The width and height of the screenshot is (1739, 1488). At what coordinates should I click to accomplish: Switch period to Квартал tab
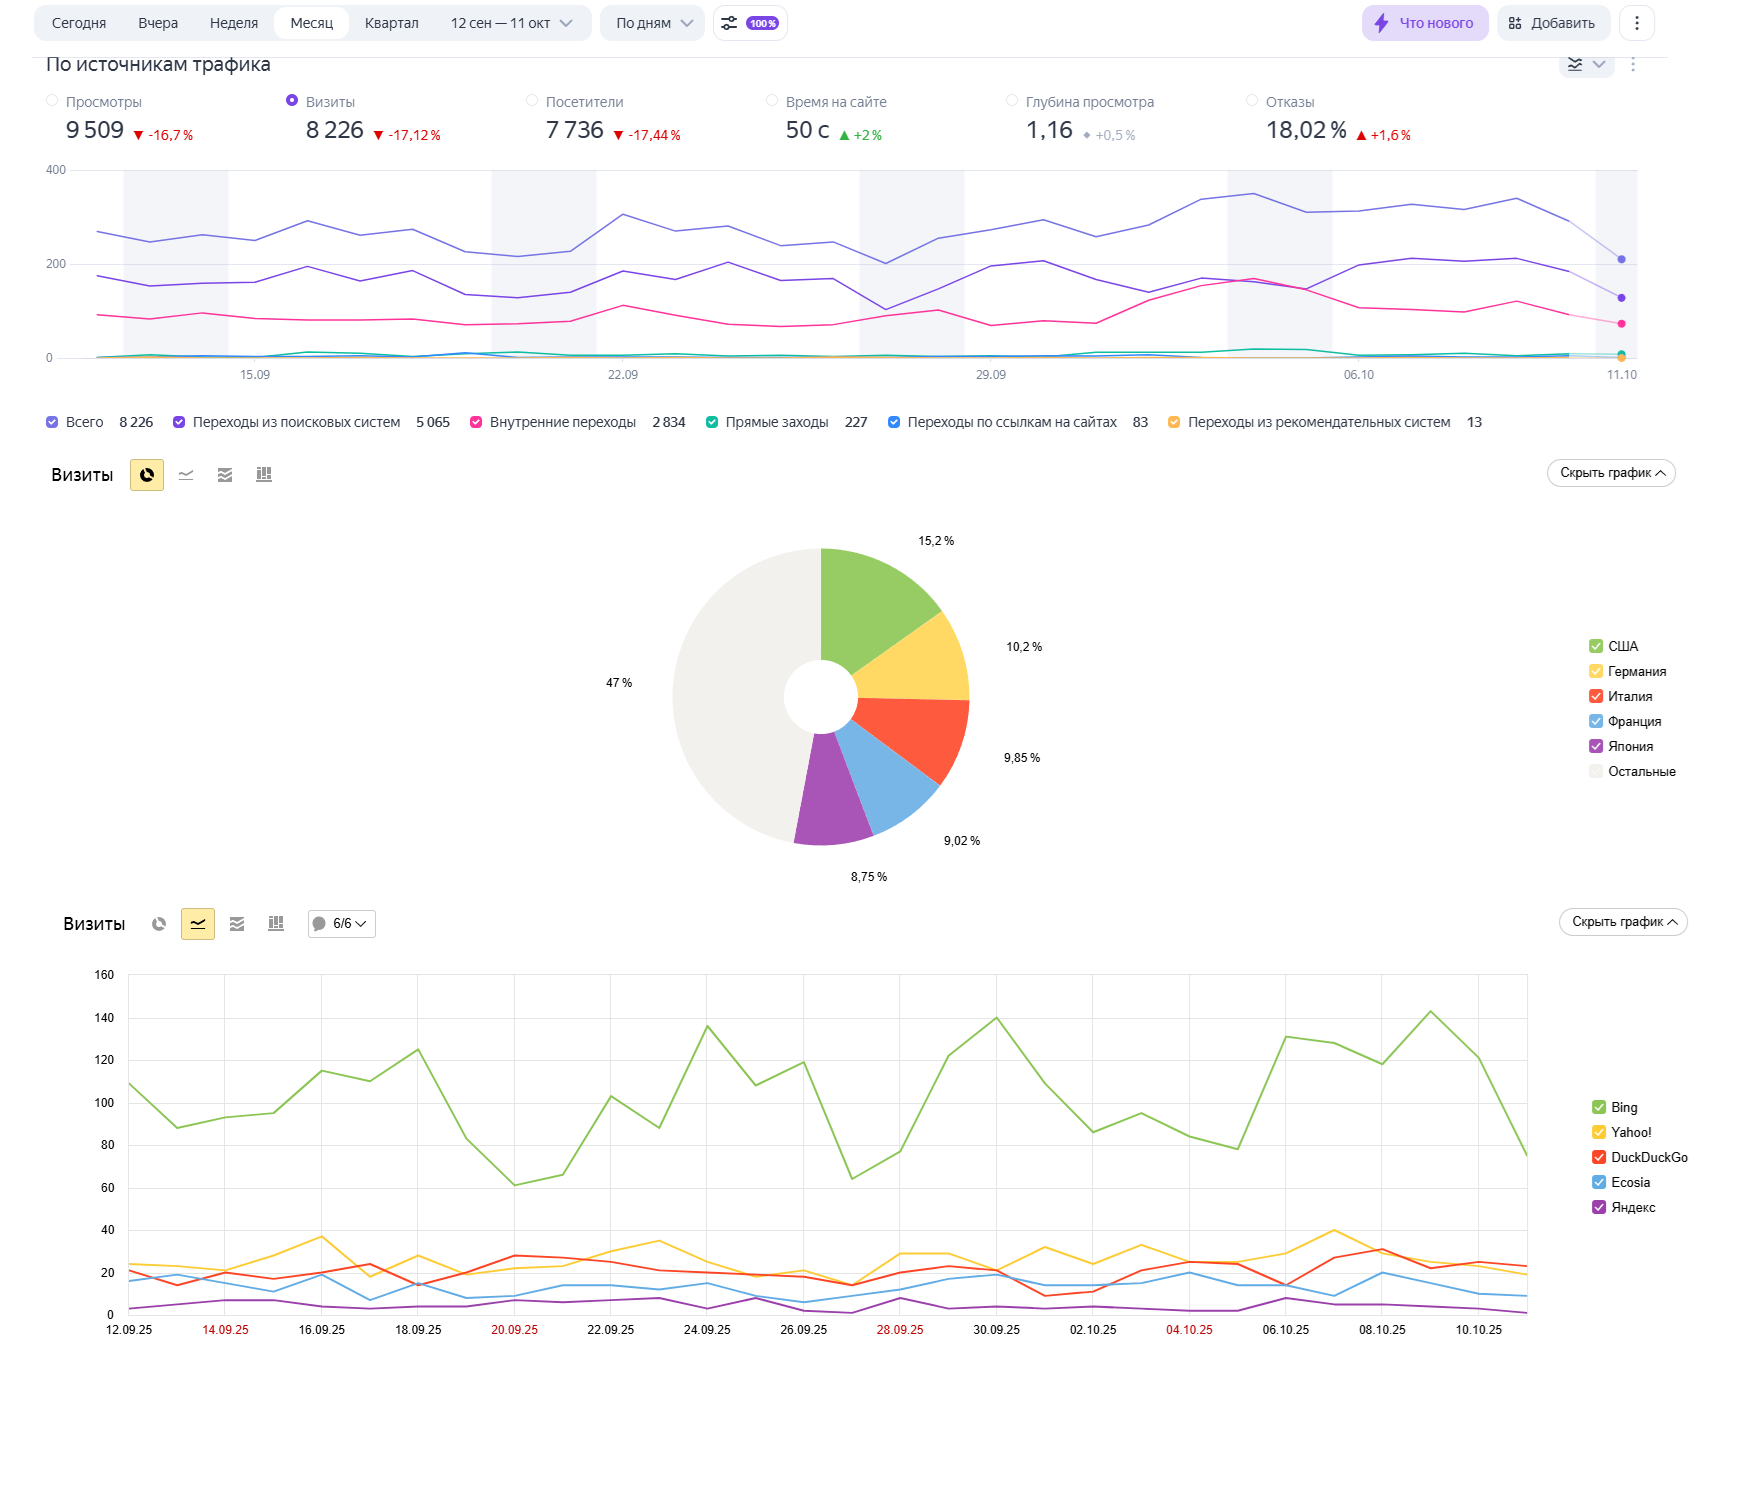(391, 23)
